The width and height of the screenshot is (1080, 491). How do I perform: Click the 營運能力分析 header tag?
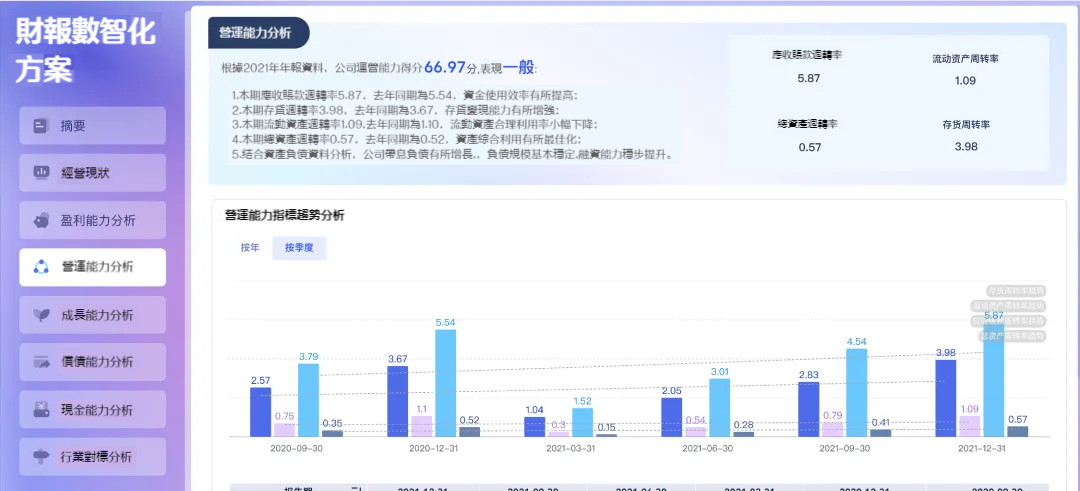[259, 32]
